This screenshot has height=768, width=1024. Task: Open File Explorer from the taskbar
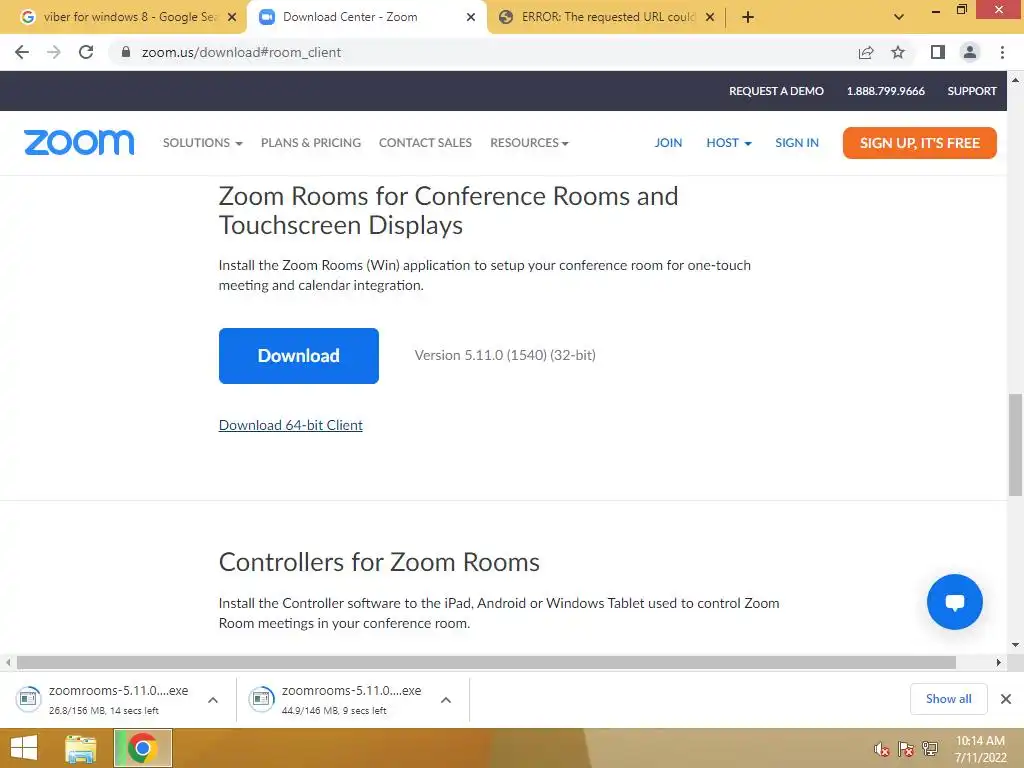(x=81, y=748)
